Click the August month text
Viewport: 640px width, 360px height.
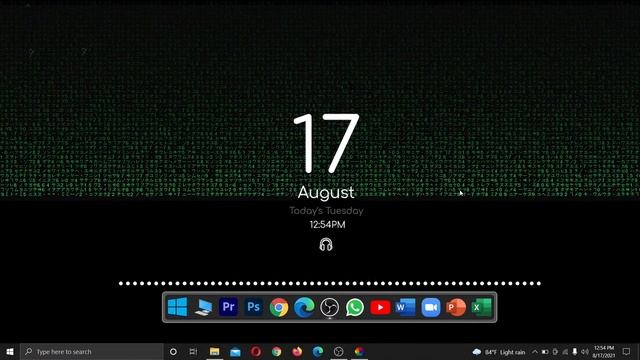coord(326,193)
